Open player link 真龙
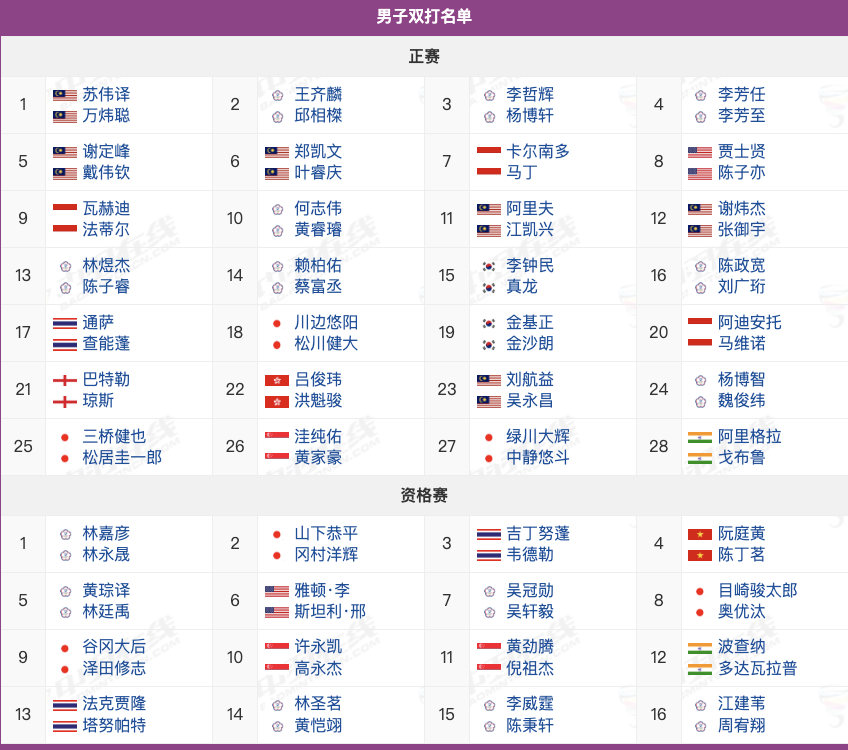The image size is (848, 750). (521, 287)
